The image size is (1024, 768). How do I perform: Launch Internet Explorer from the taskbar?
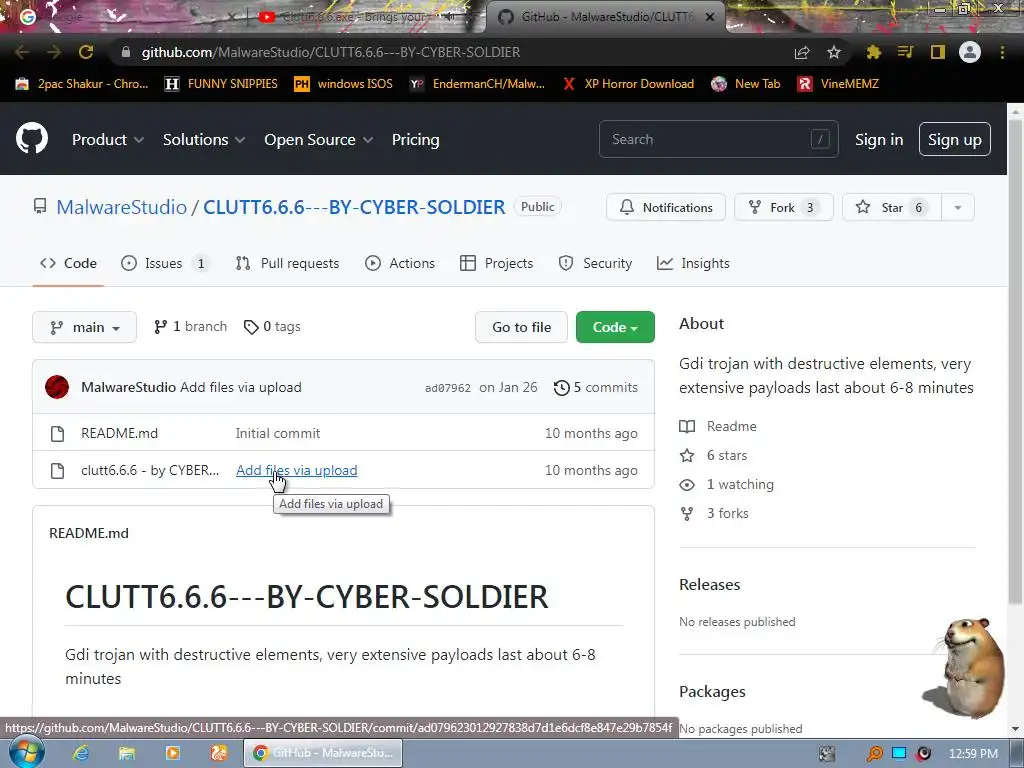80,753
